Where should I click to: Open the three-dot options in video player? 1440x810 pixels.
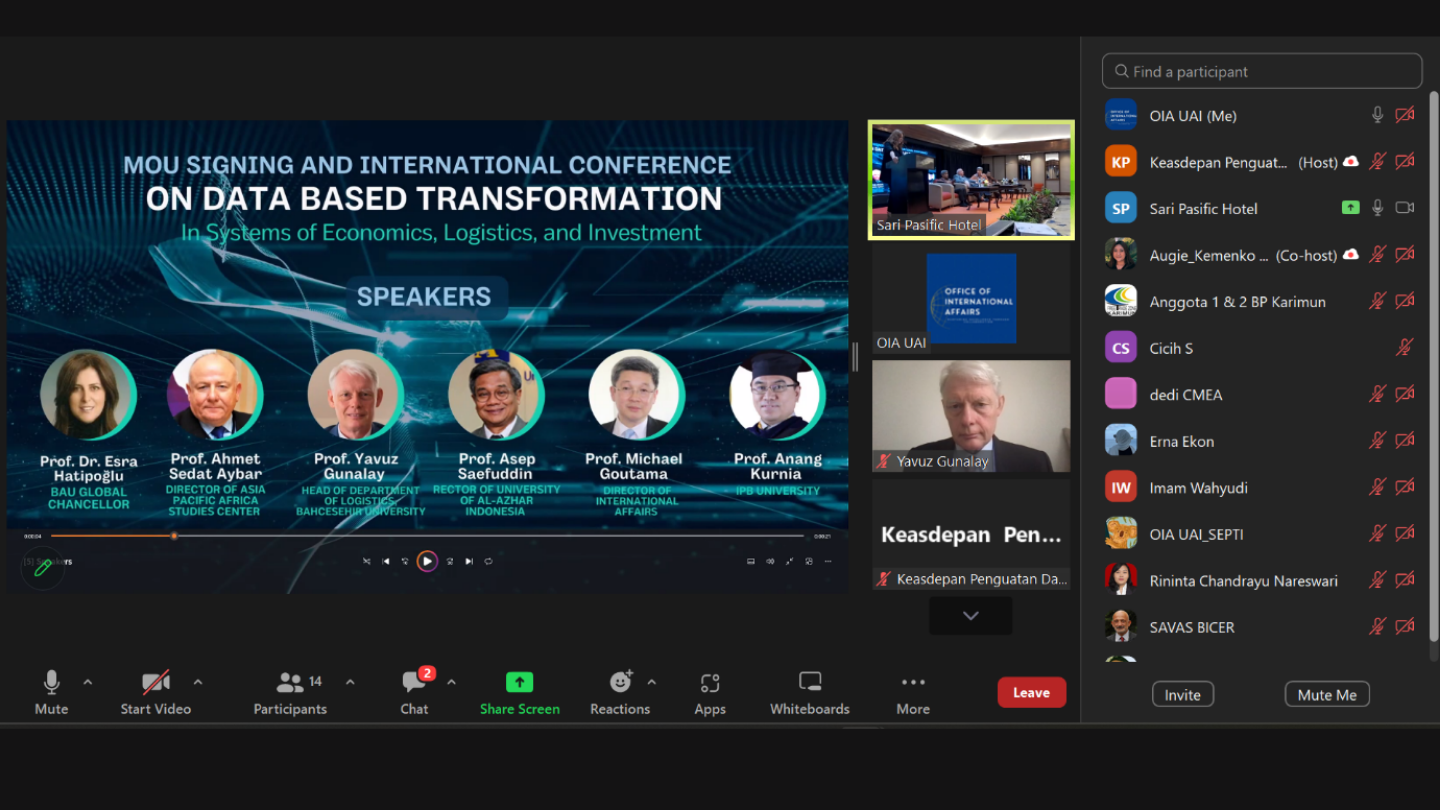(828, 561)
